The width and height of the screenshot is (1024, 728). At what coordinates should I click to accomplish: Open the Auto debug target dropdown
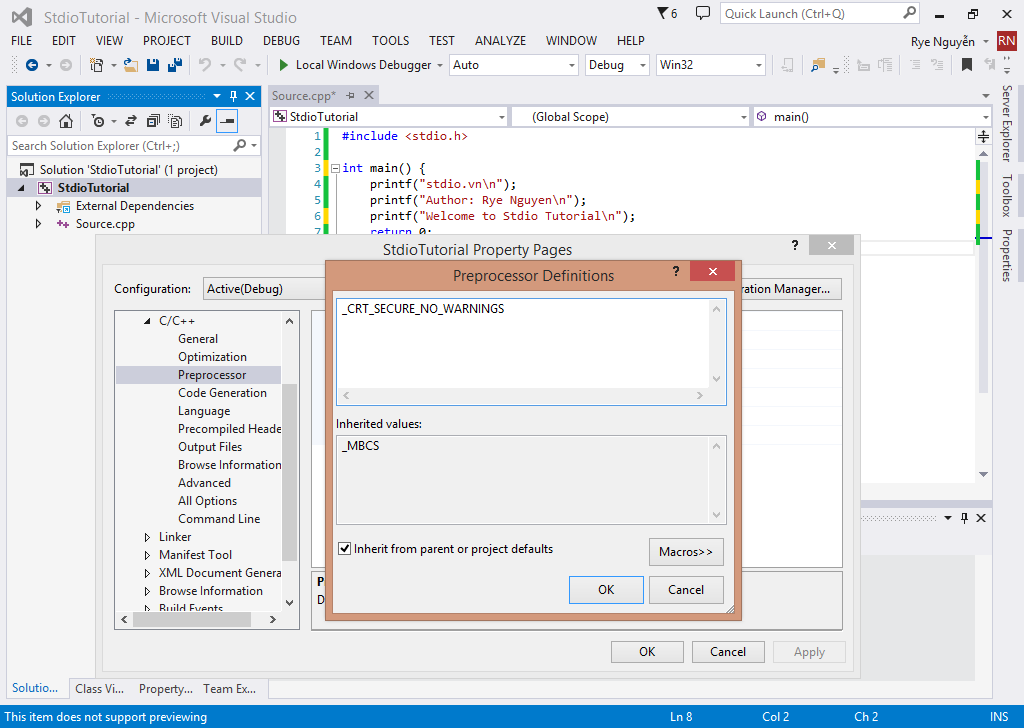click(513, 65)
